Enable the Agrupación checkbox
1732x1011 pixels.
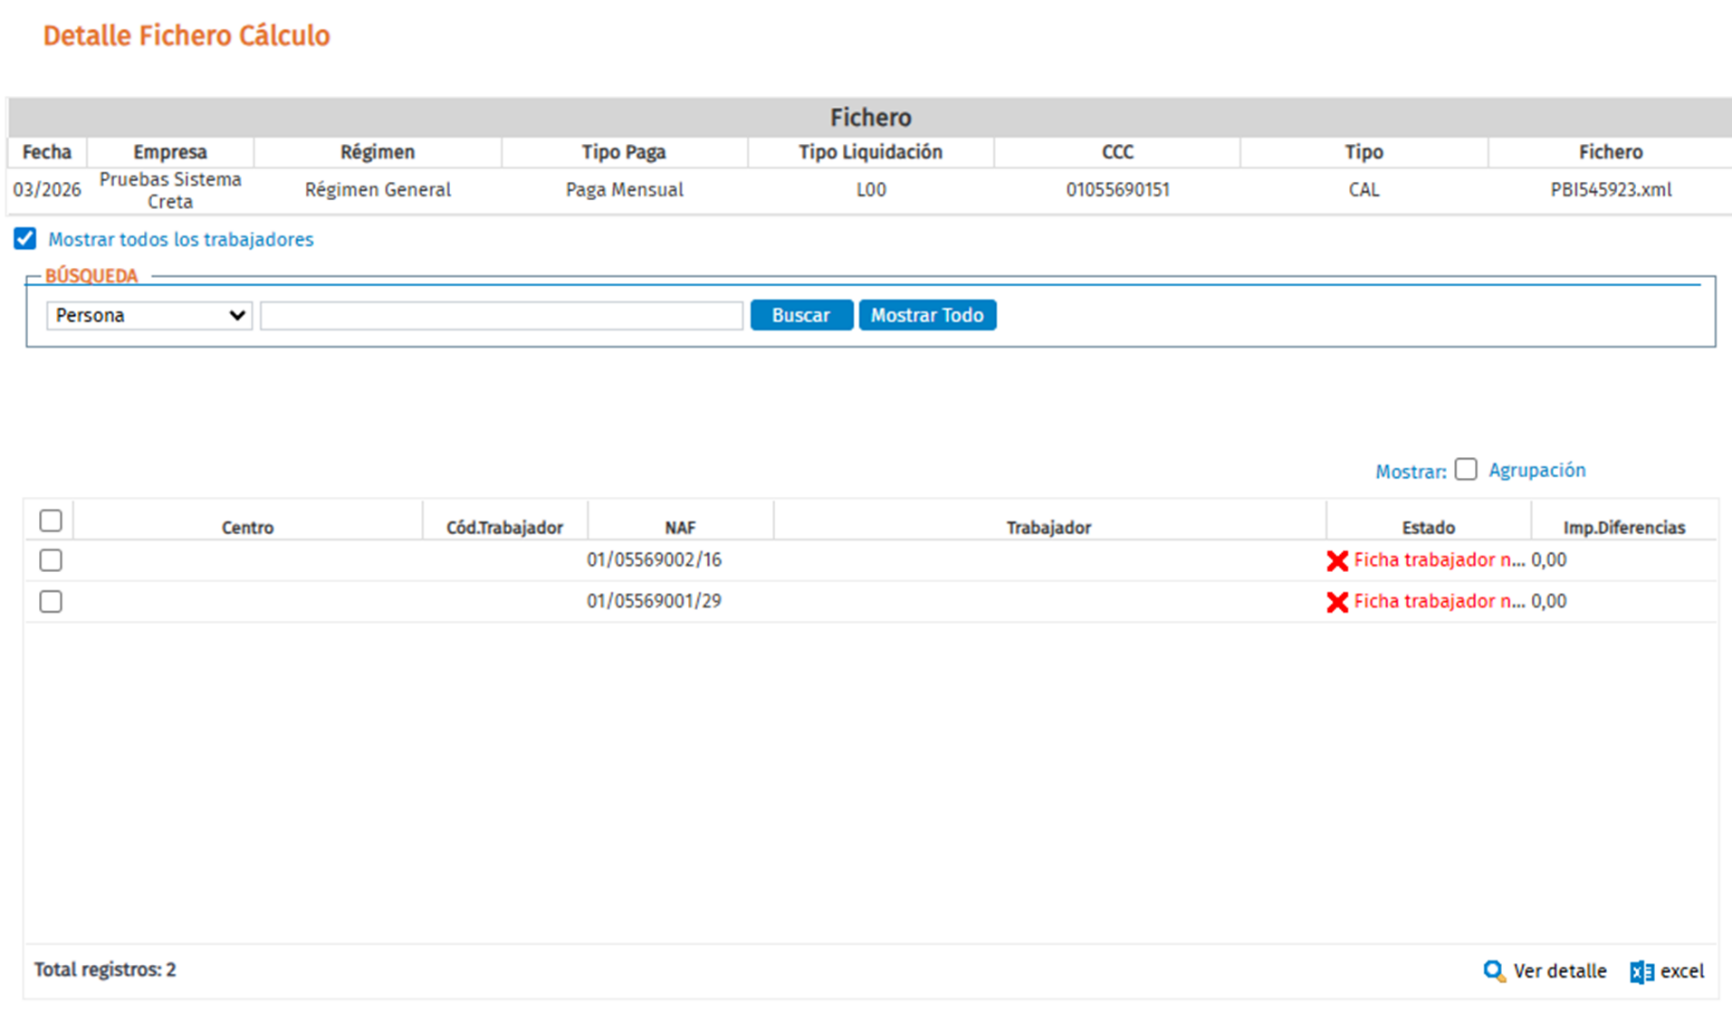pos(1466,470)
